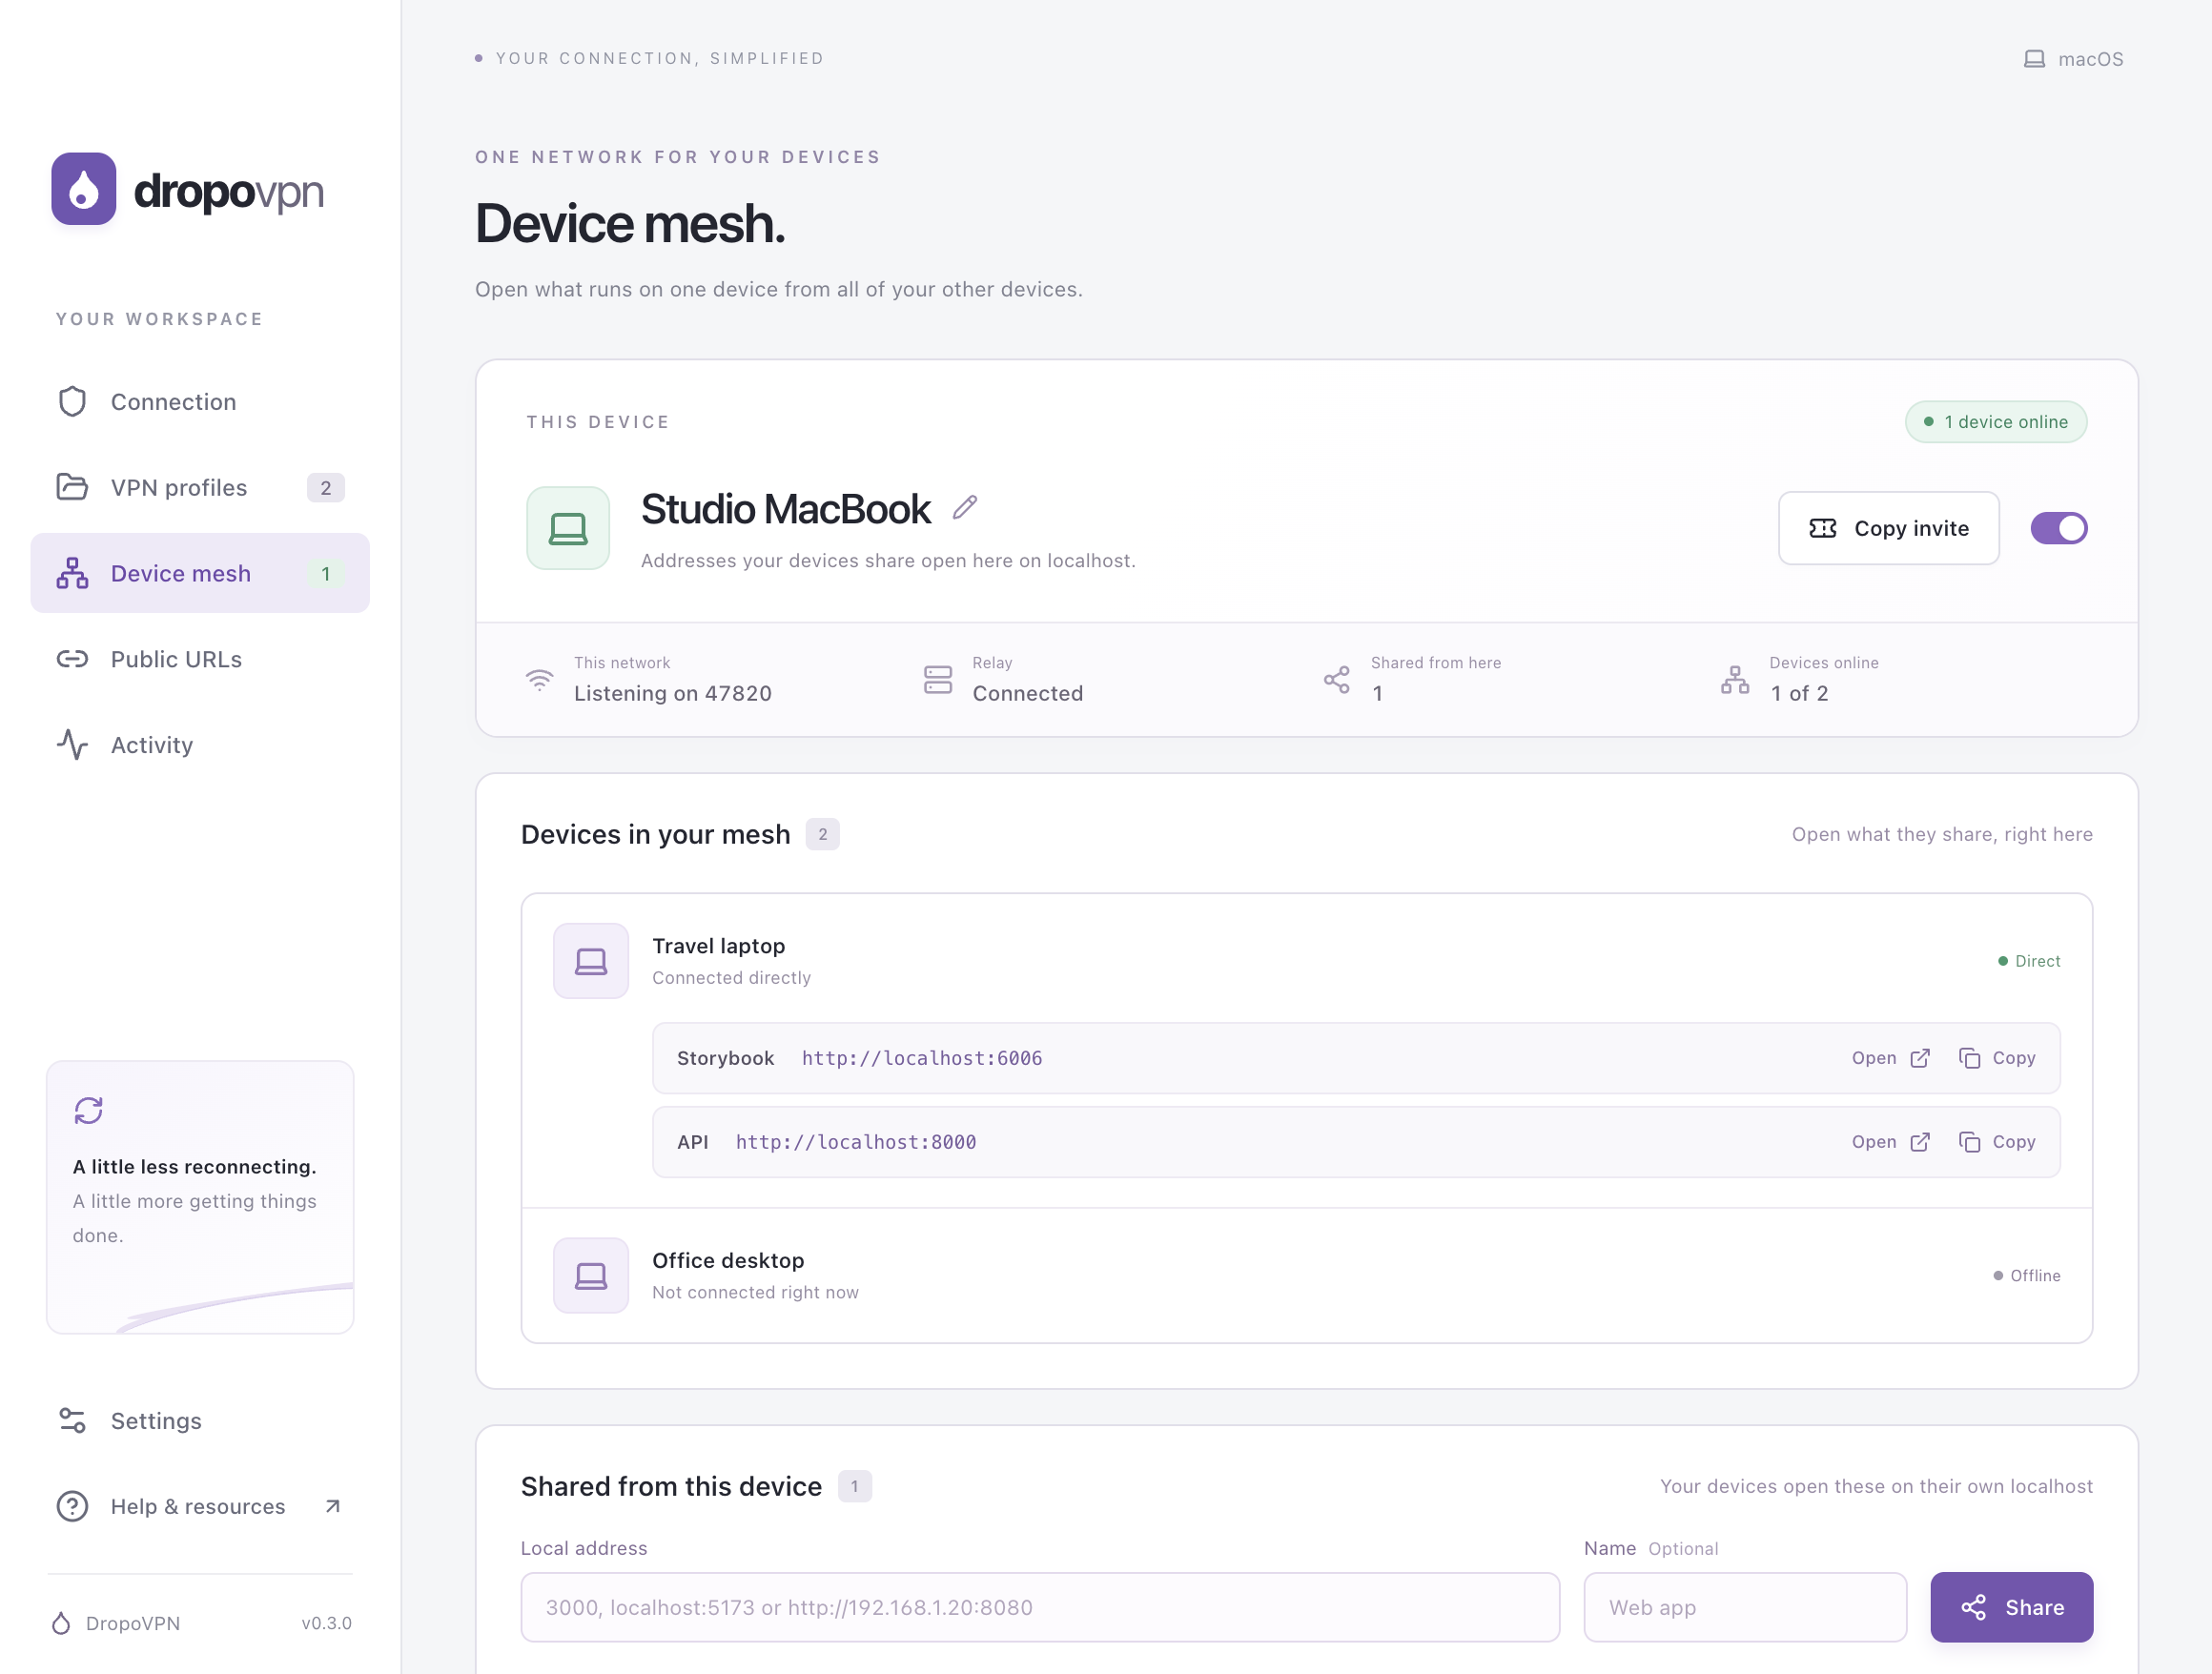Focus the Local address input field

(x=1040, y=1607)
